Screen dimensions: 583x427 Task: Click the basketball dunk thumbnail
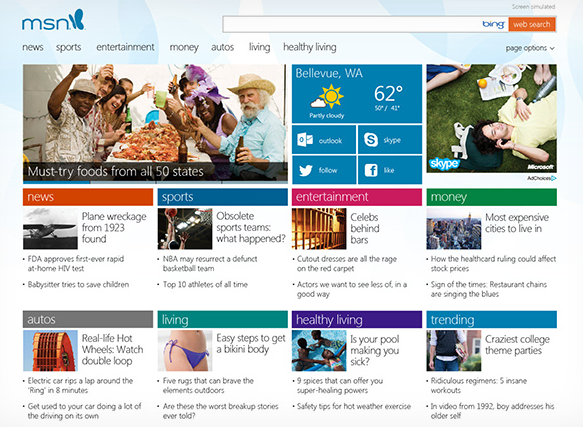pyautogui.click(x=185, y=229)
